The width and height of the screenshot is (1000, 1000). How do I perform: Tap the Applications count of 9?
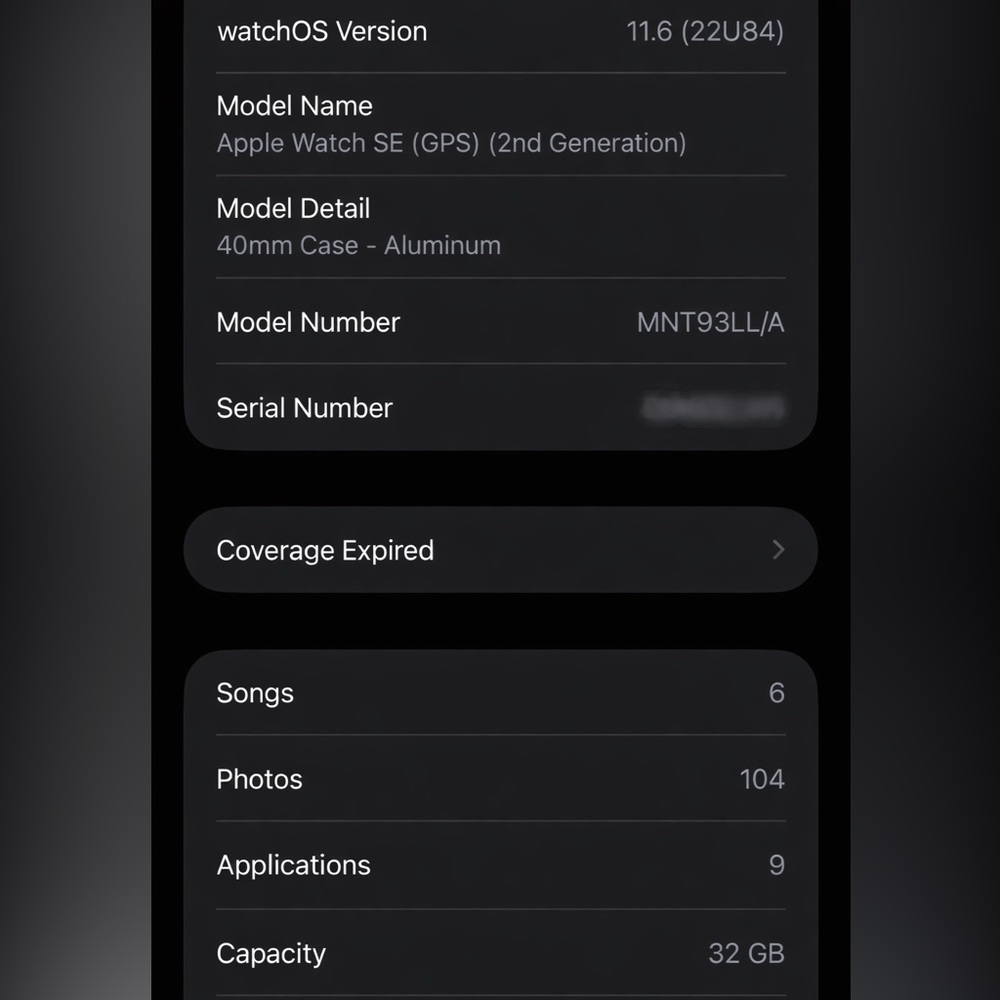776,865
